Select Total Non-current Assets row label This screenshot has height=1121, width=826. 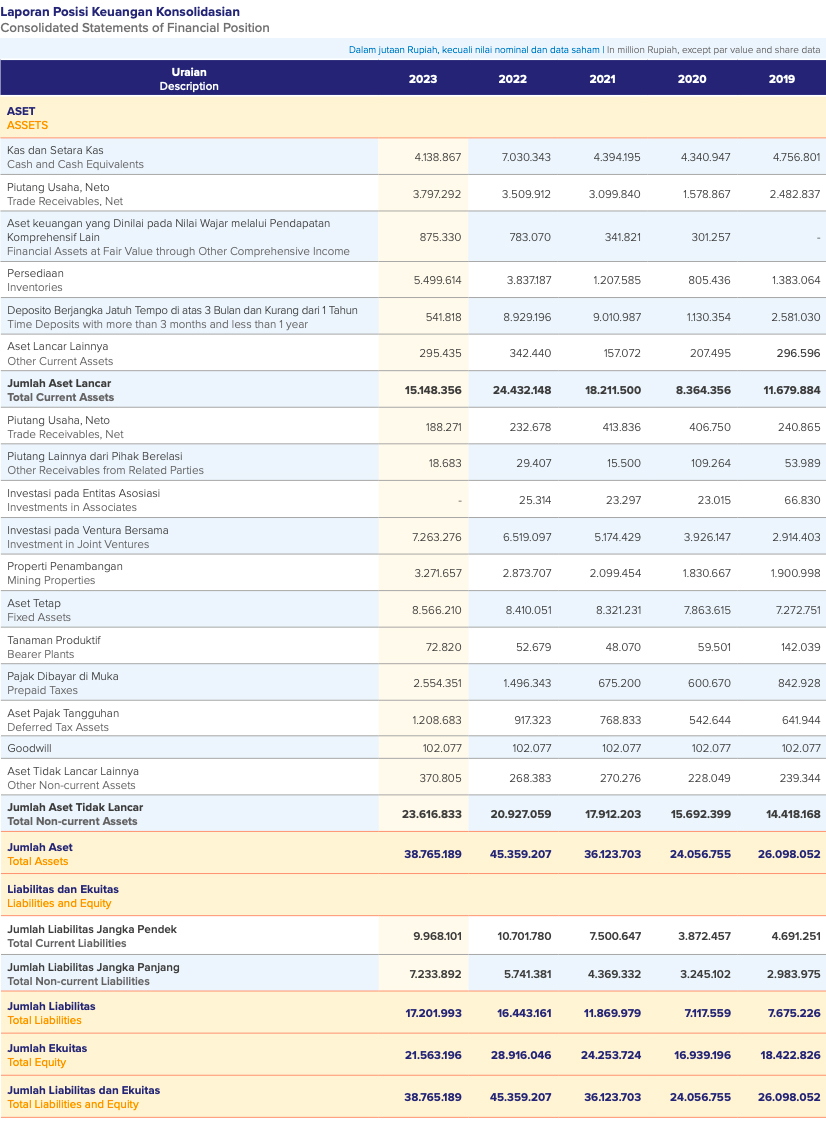(x=75, y=814)
